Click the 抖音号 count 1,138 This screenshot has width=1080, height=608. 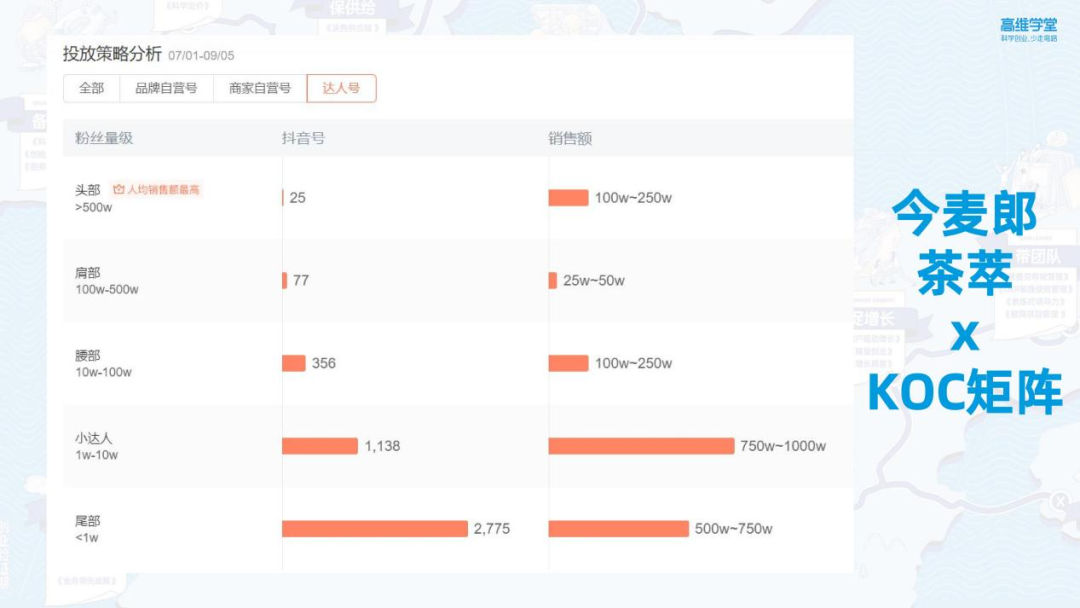click(x=382, y=446)
